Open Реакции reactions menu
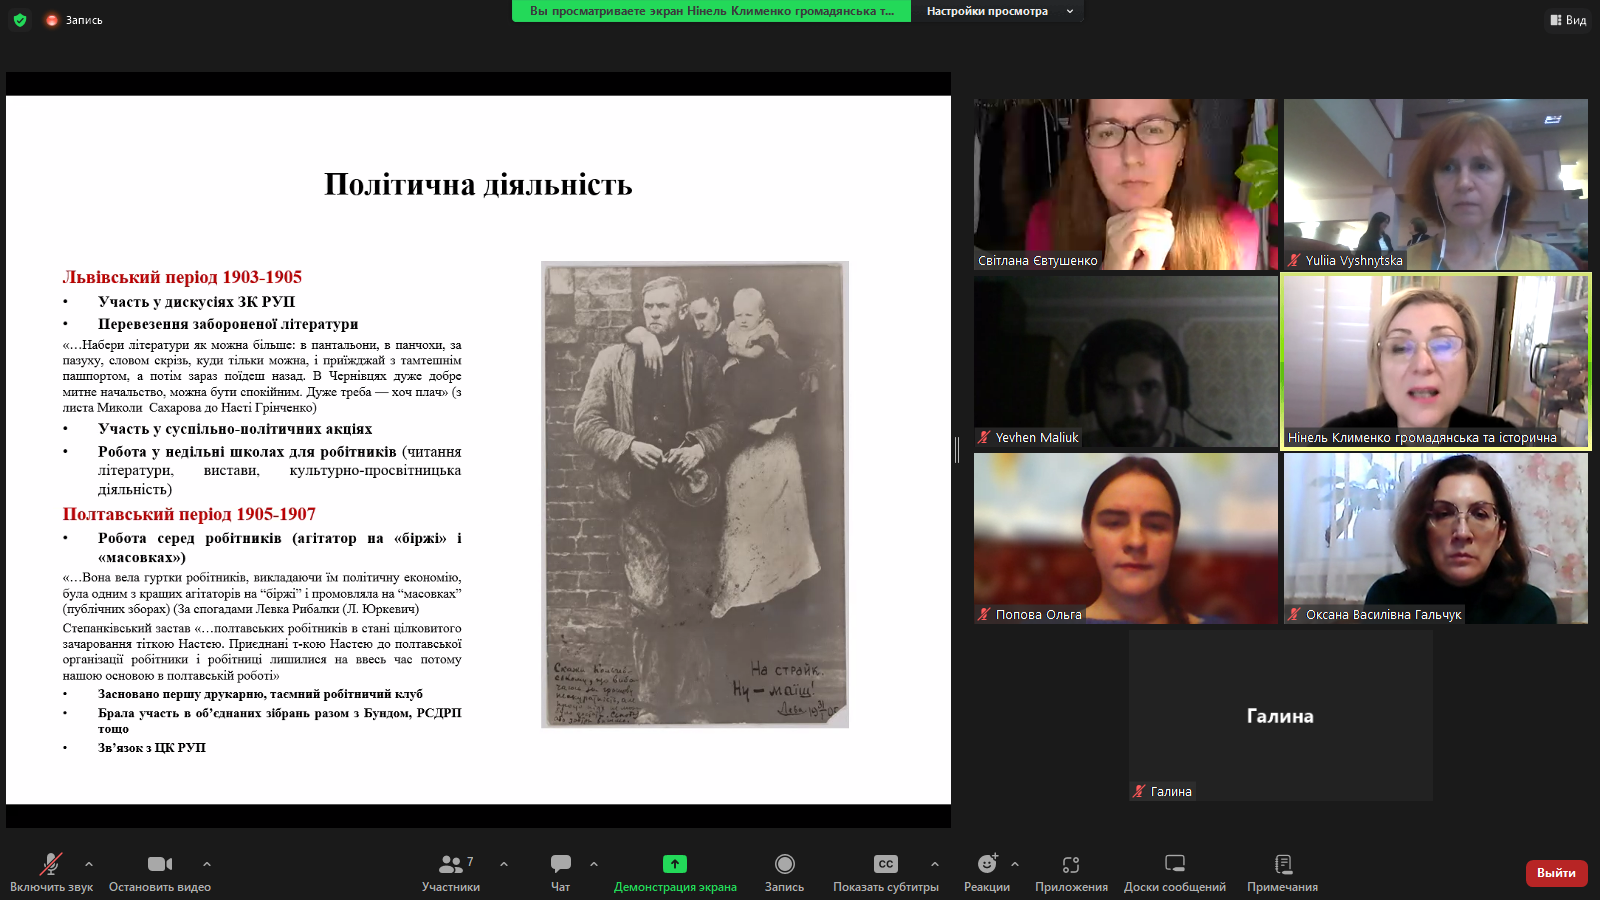The image size is (1600, 900). (987, 872)
